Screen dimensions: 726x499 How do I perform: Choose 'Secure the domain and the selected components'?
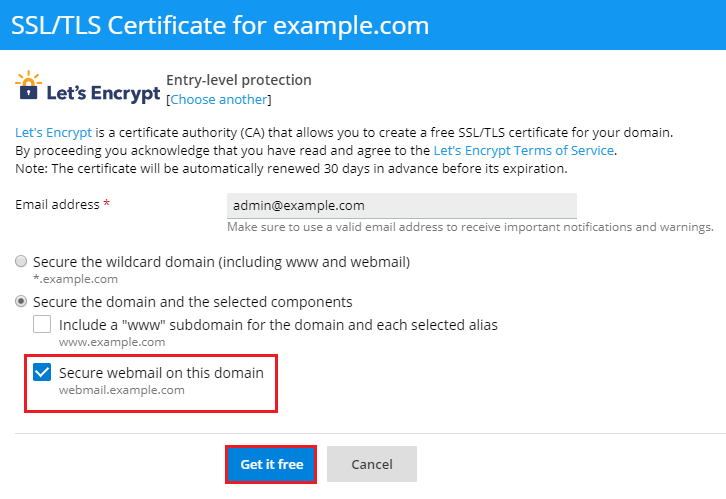[x=22, y=301]
